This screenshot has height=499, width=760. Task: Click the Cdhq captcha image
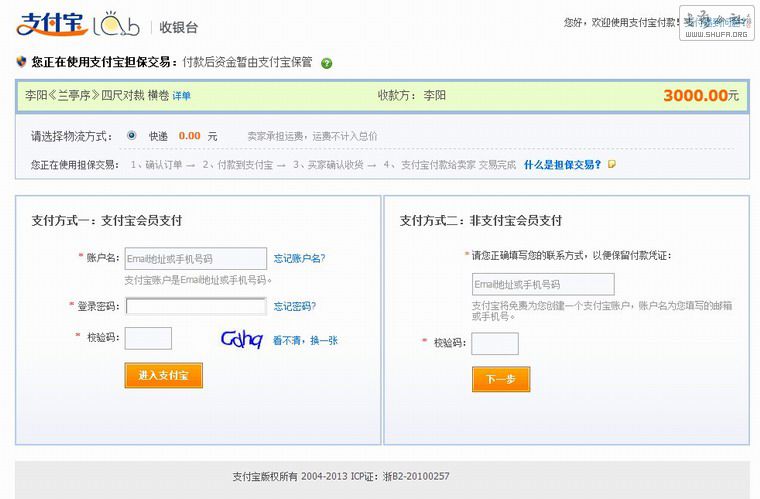[241, 339]
